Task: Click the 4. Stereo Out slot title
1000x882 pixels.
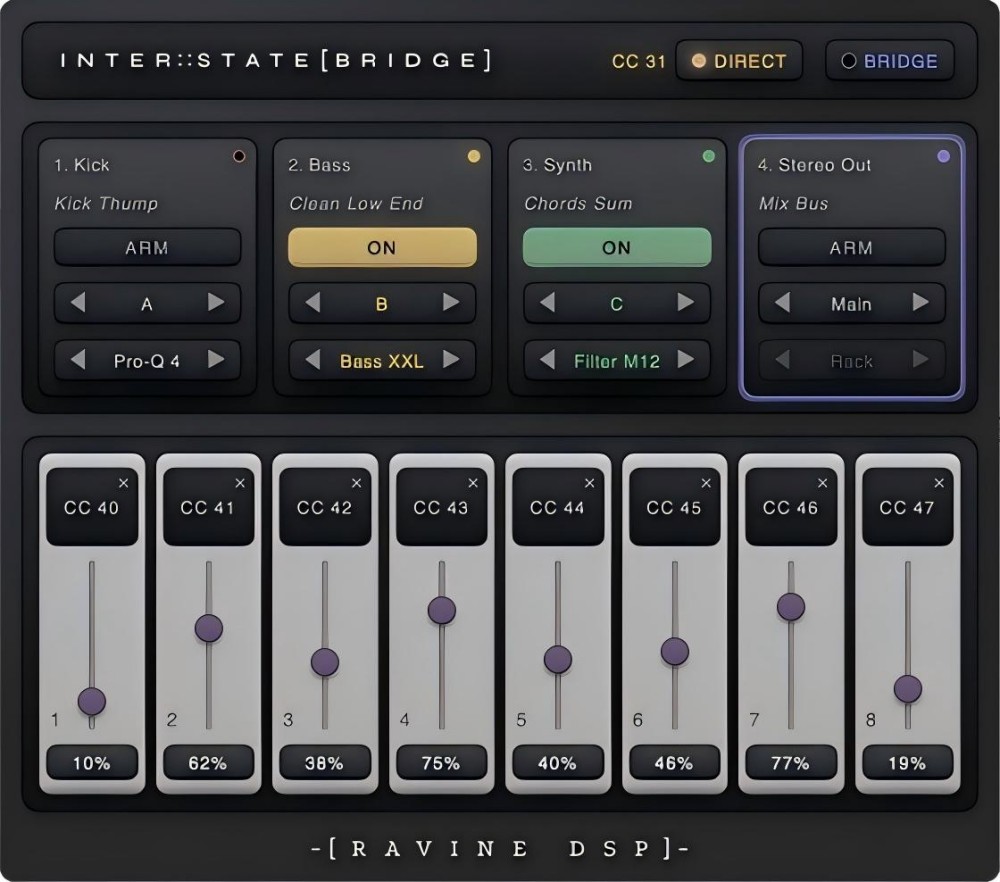Action: tap(814, 165)
